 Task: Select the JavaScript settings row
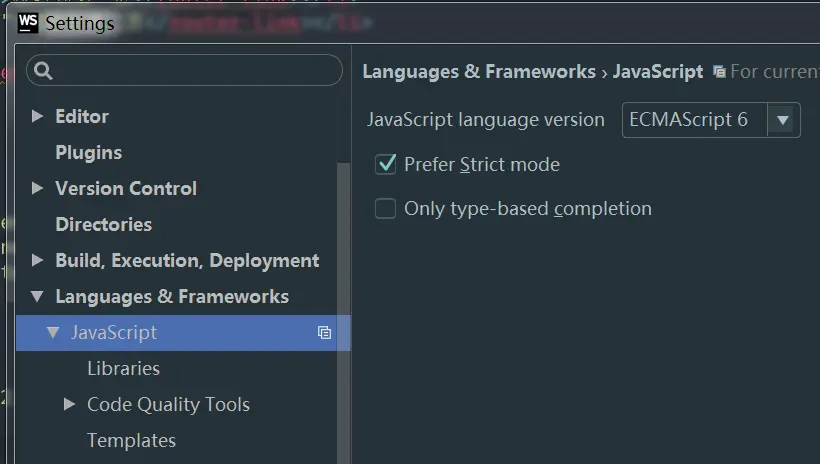(x=183, y=333)
